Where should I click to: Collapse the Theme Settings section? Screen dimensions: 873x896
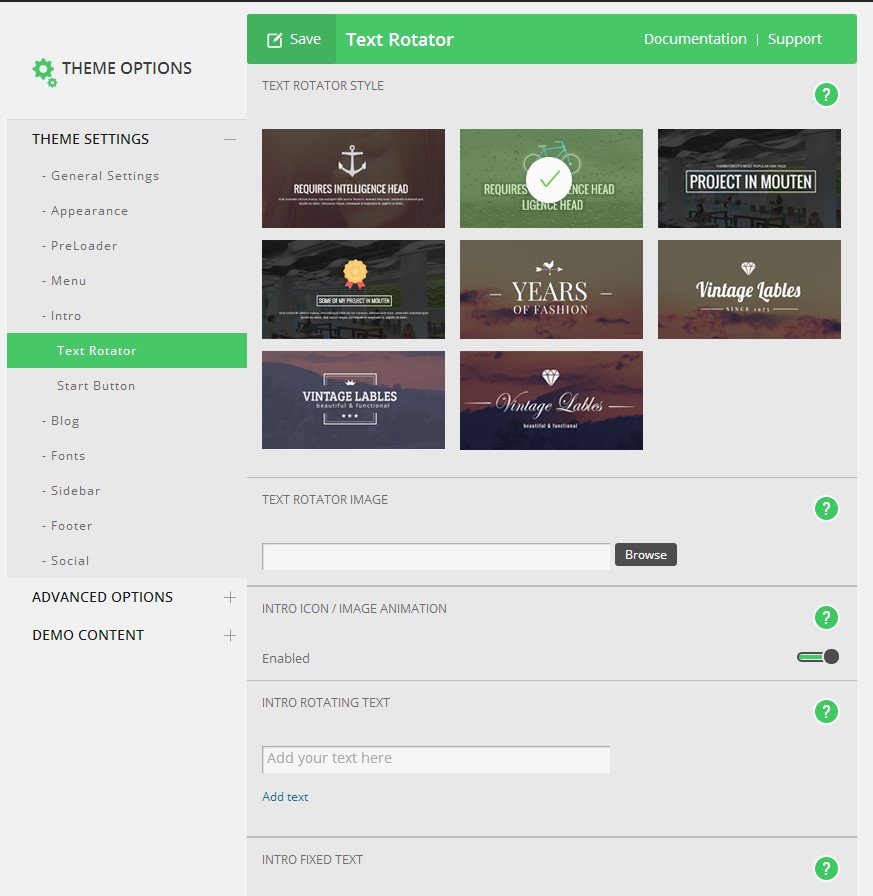pos(230,139)
